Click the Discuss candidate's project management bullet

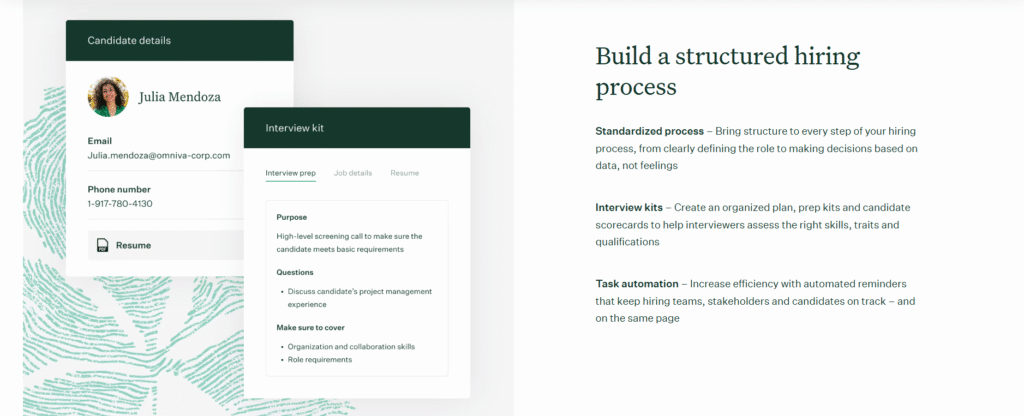point(359,298)
